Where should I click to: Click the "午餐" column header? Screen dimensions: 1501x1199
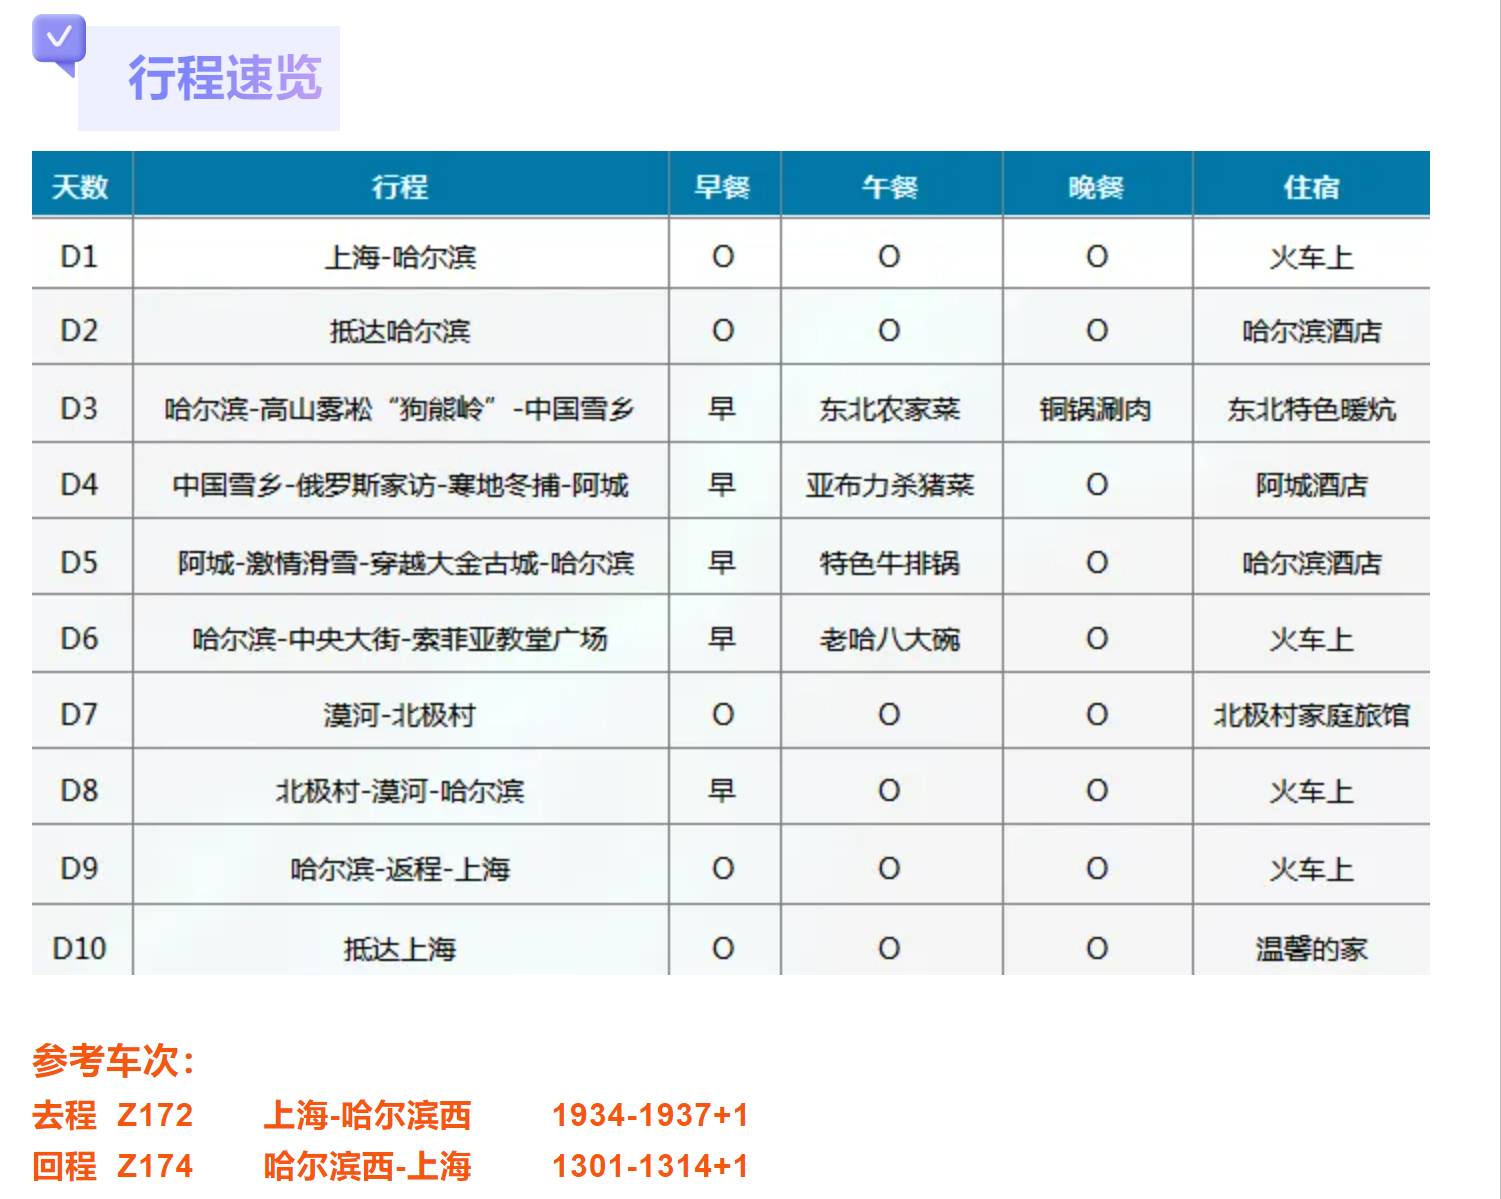(x=889, y=186)
